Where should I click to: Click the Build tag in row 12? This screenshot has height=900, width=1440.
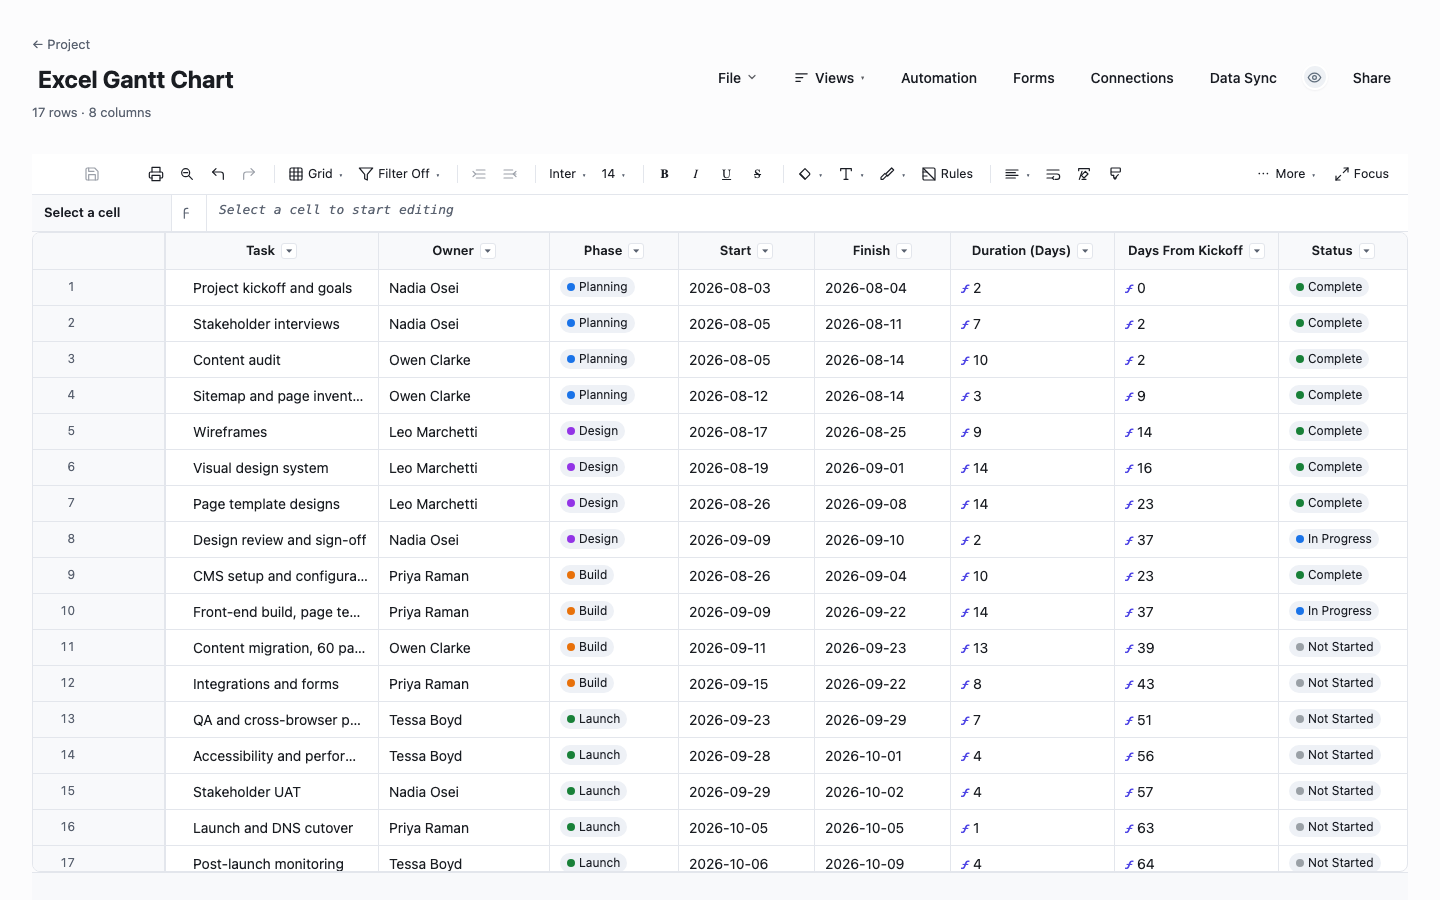tap(587, 683)
